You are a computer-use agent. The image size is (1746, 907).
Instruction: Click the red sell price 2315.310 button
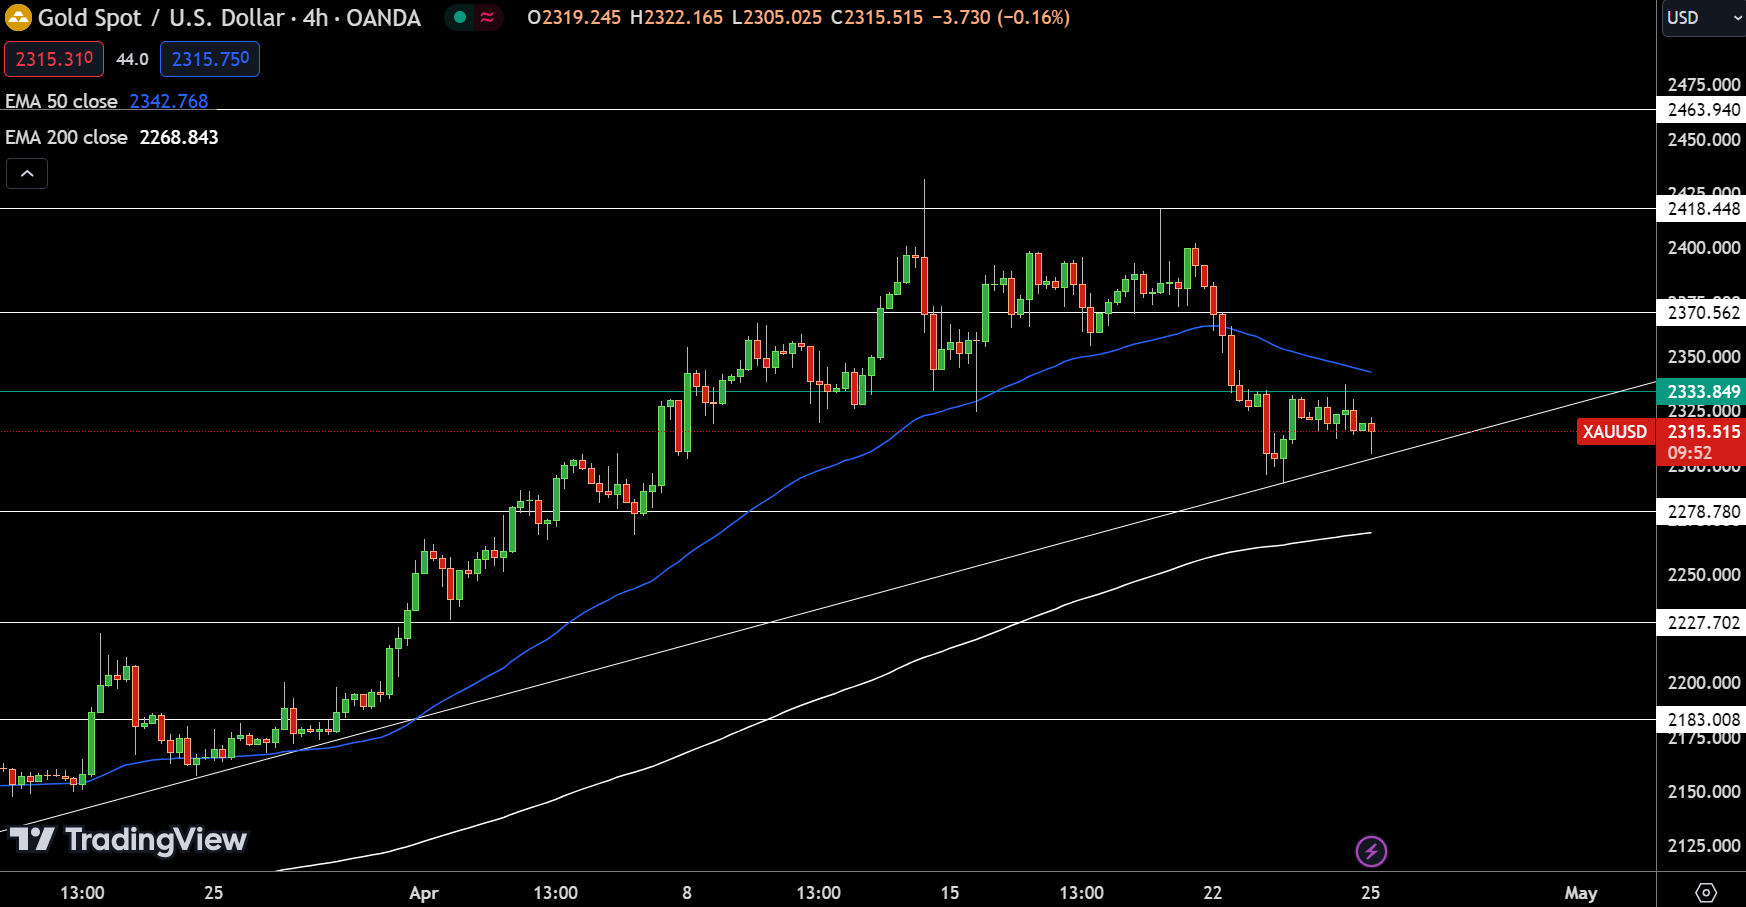pyautogui.click(x=54, y=59)
